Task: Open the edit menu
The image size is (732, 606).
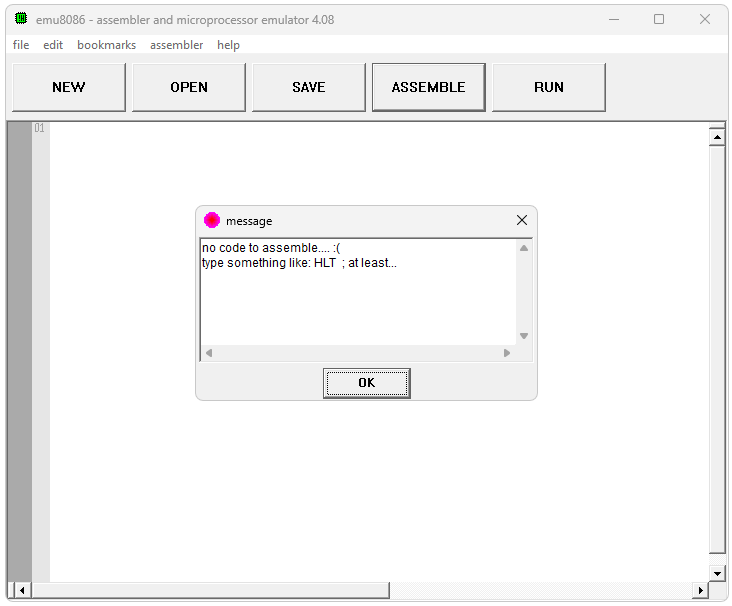Action: [53, 45]
